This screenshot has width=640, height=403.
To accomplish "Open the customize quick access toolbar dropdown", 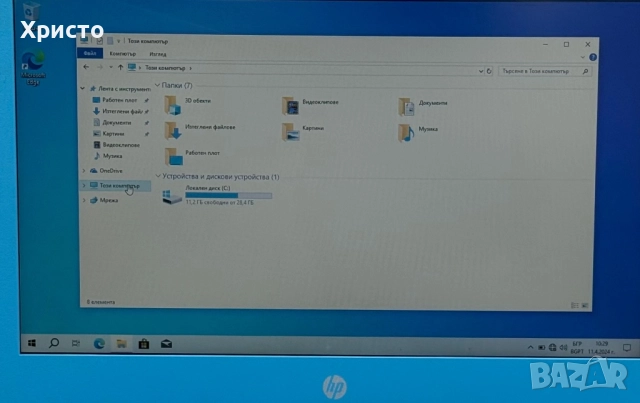I will click(118, 41).
